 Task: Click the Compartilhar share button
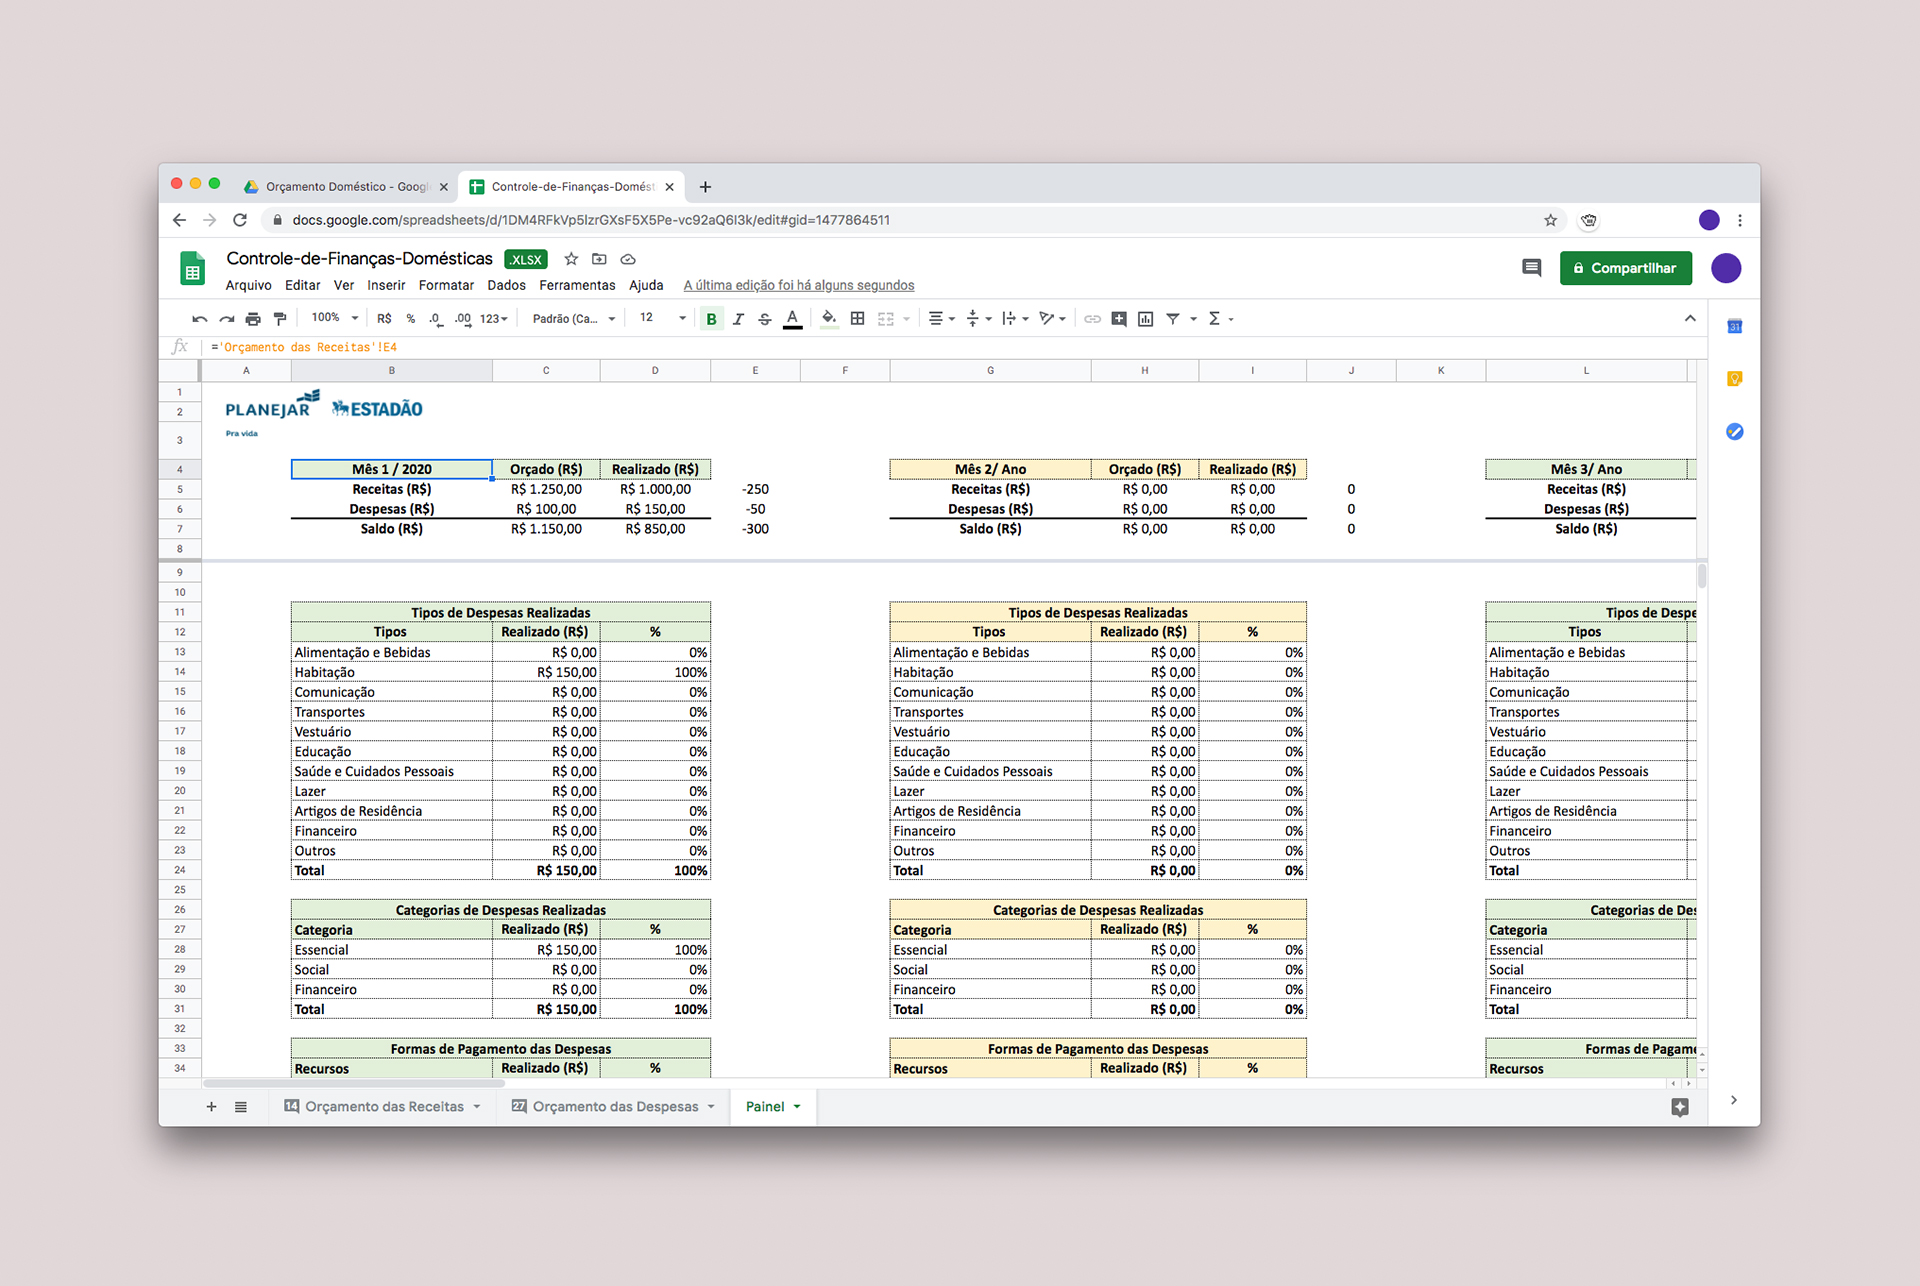tap(1625, 268)
